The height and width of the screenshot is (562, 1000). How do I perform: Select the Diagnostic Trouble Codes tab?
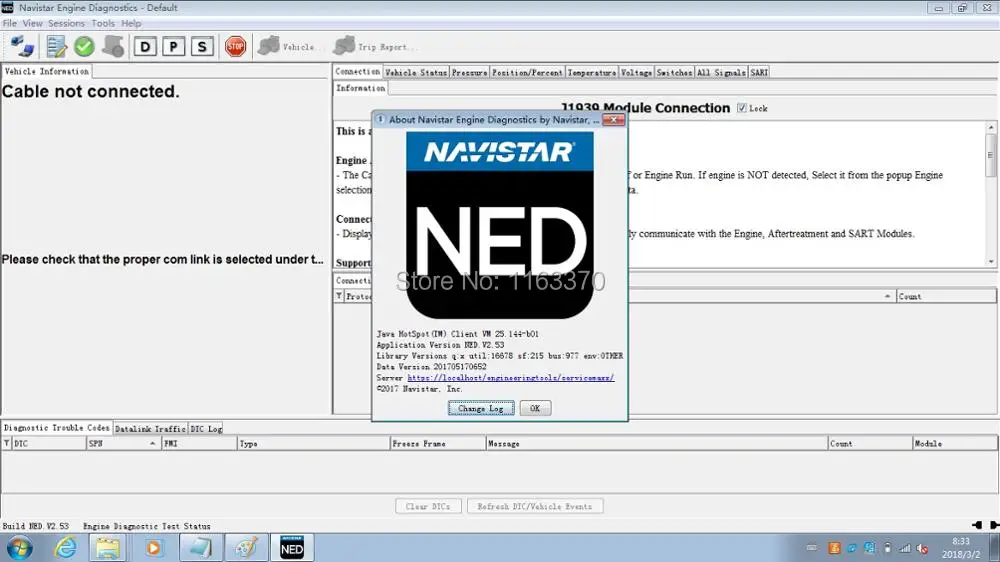(57, 428)
